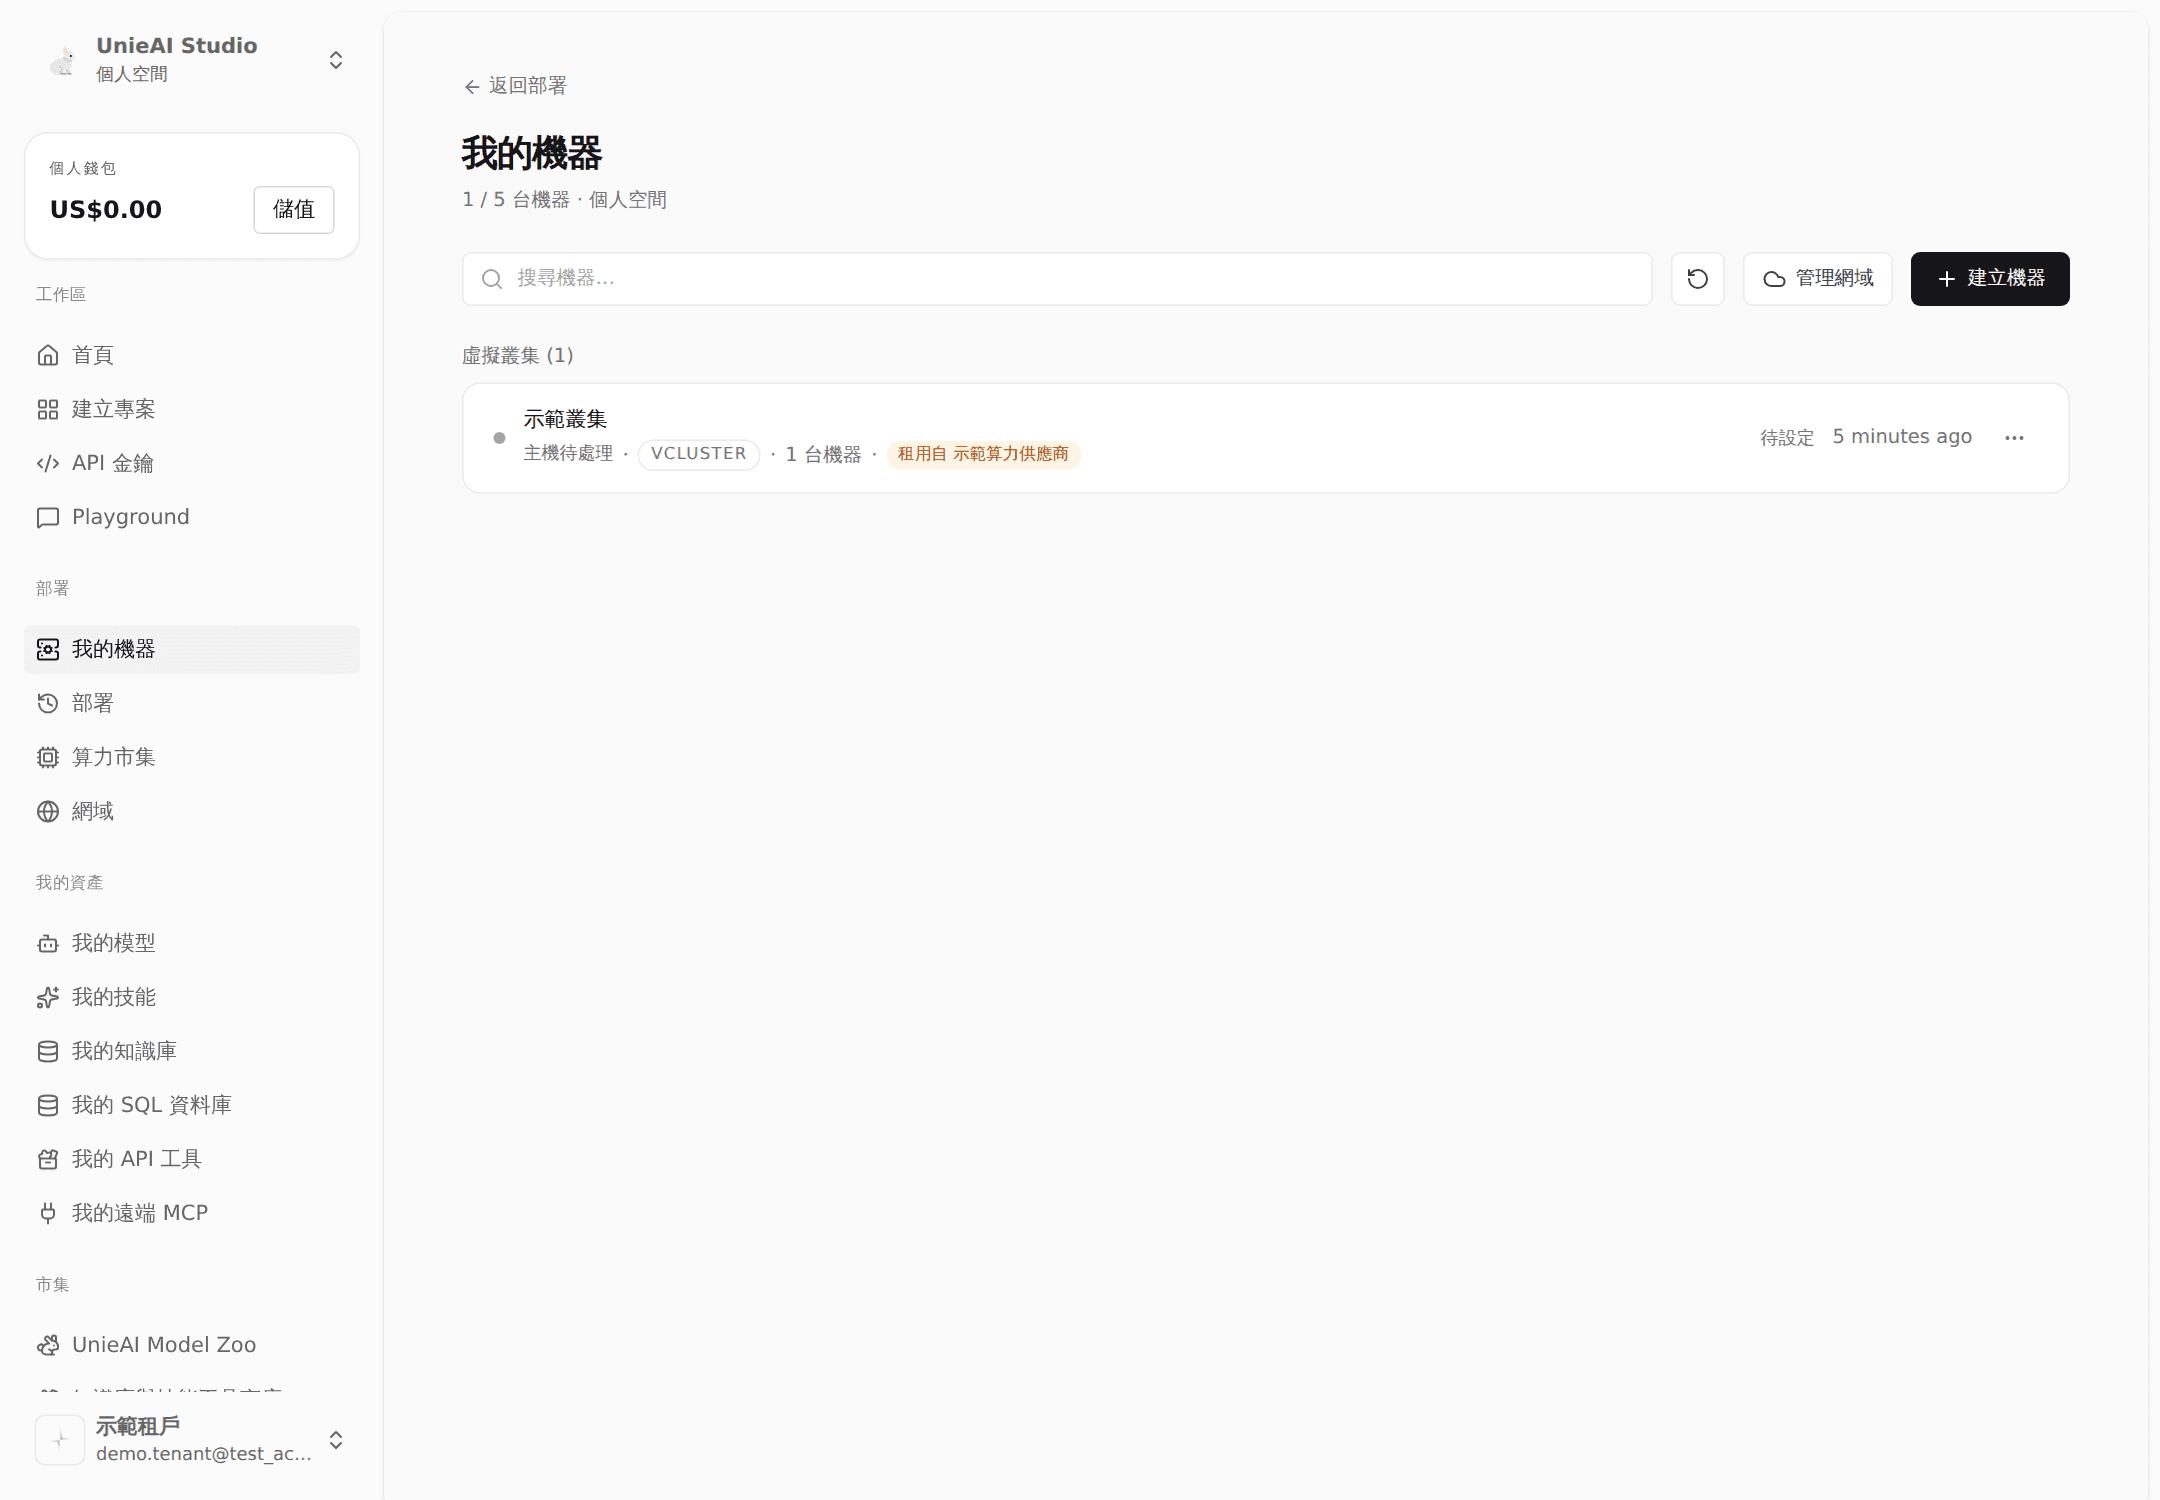The height and width of the screenshot is (1500, 2160).
Task: Click the chat icon beside Playground
Action: [x=48, y=517]
